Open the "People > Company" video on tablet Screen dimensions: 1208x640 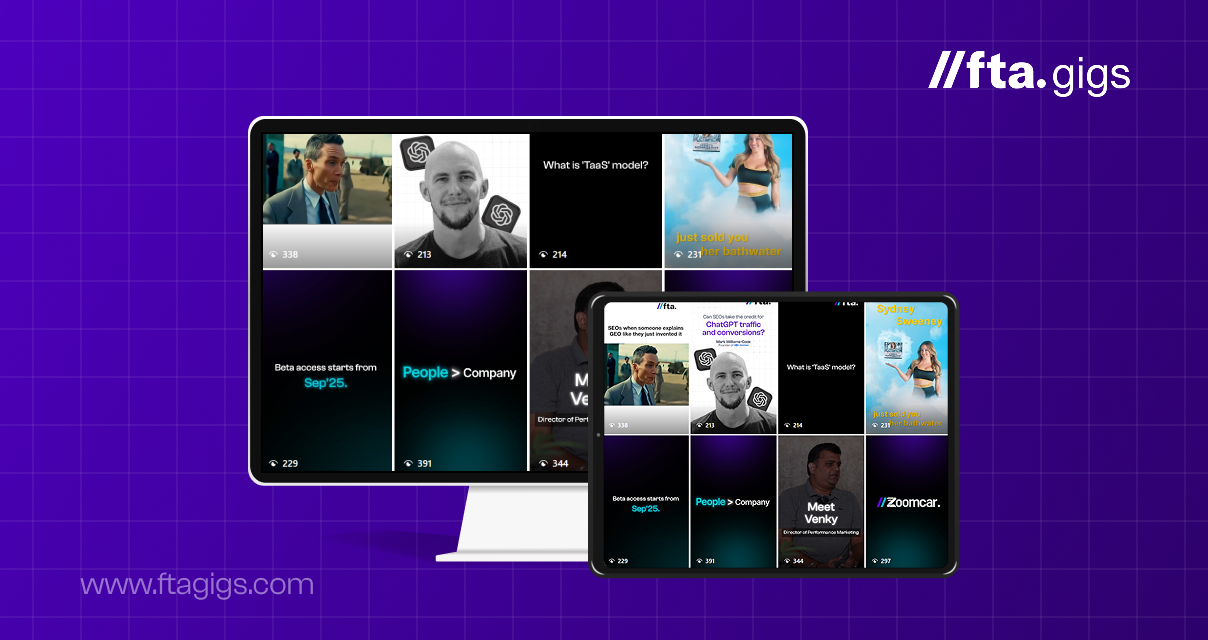click(733, 502)
